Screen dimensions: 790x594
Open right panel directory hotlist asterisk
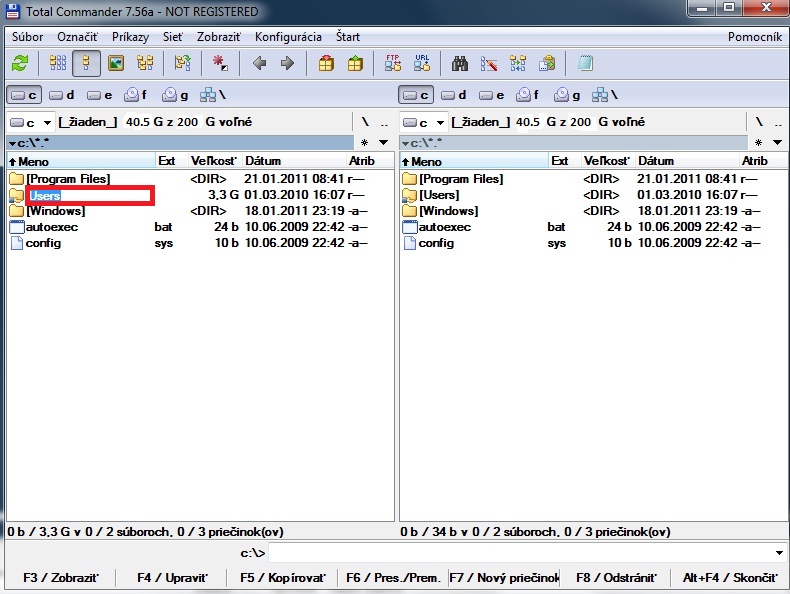[x=758, y=143]
